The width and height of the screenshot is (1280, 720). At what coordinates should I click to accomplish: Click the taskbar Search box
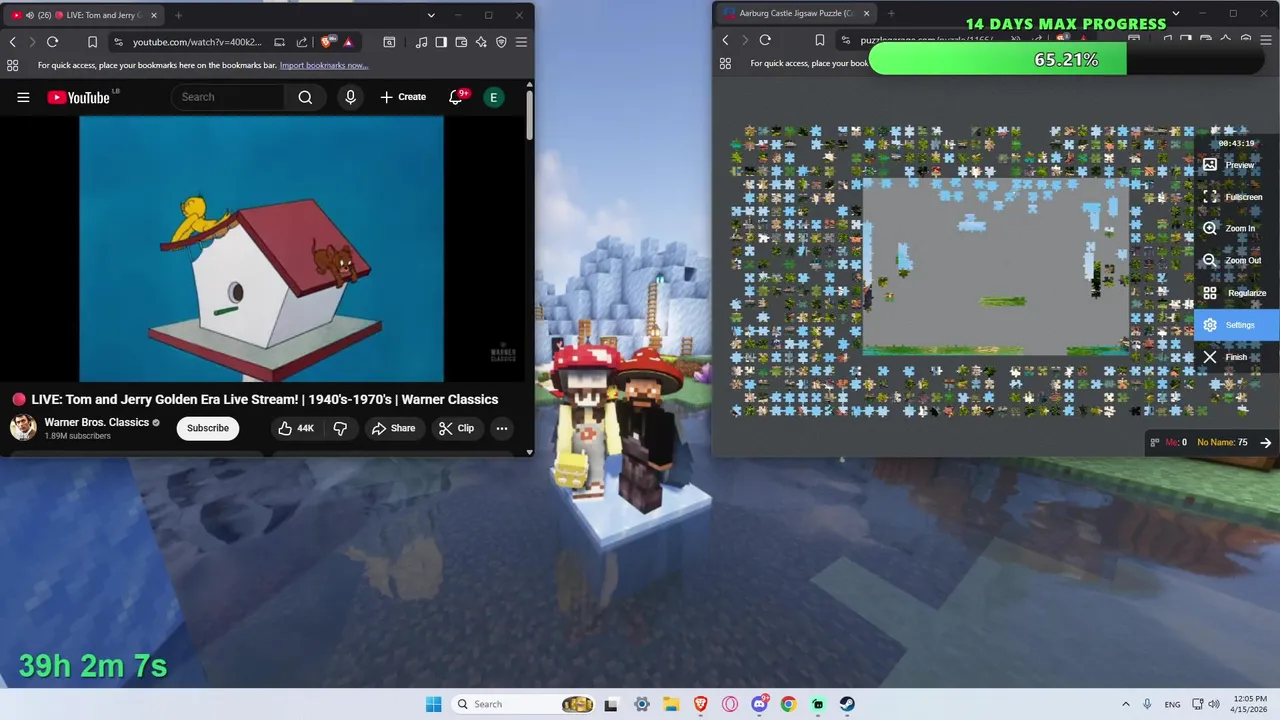tap(523, 704)
